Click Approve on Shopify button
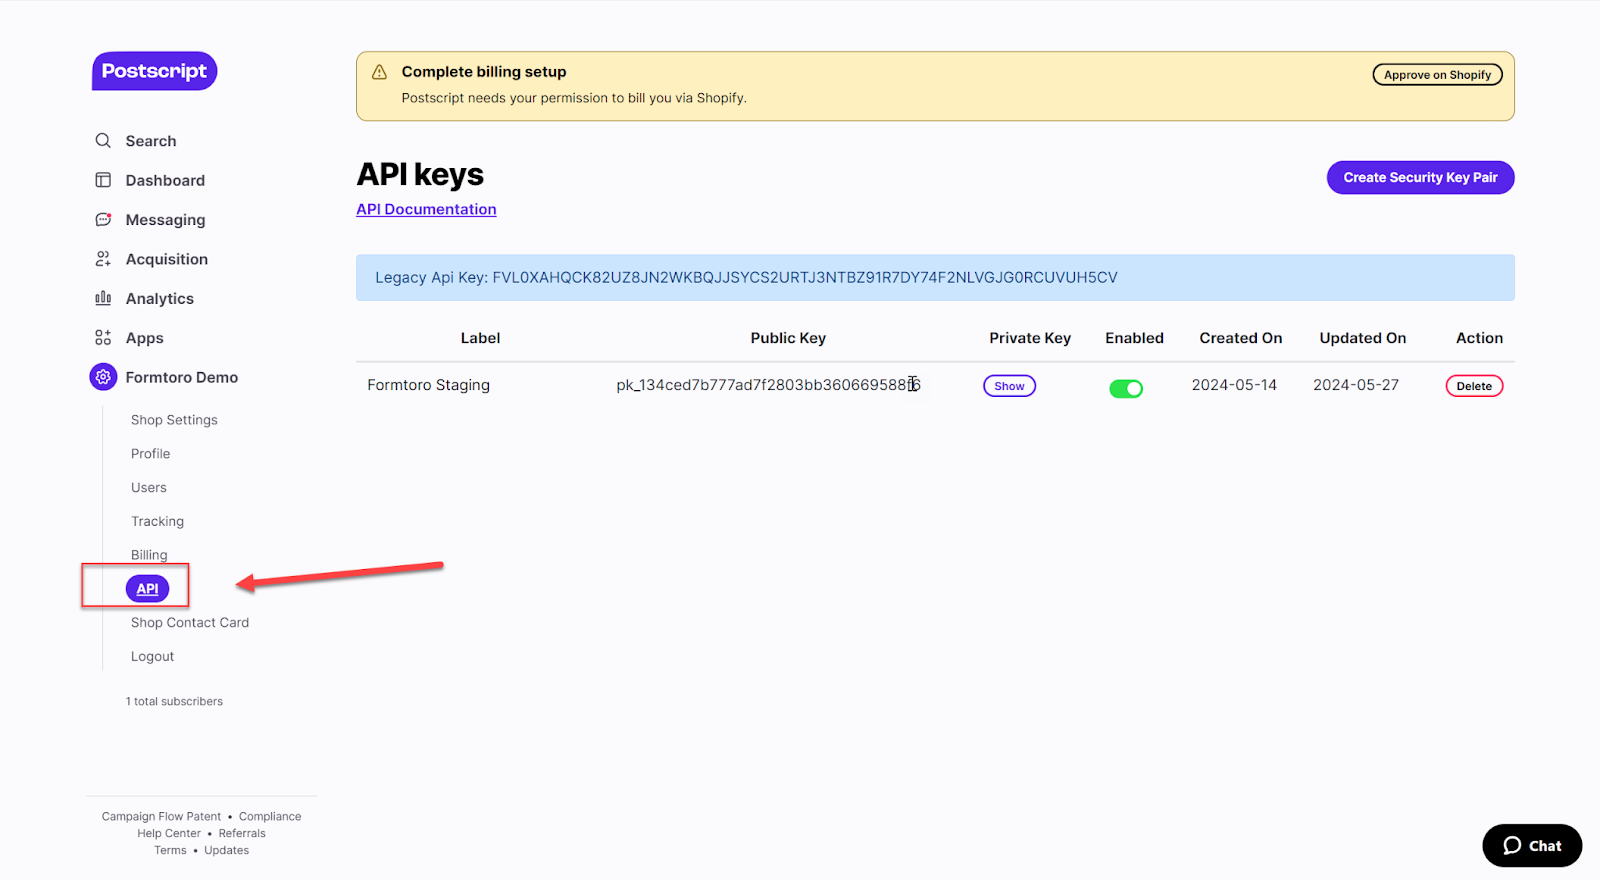The image size is (1600, 880). click(1437, 75)
